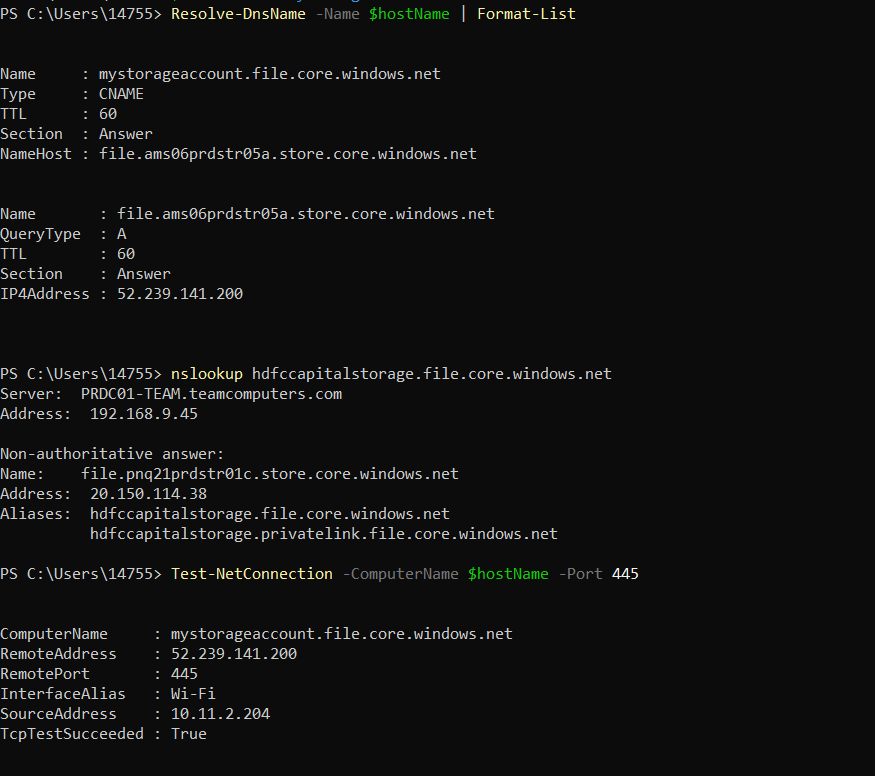Click the Non-authoritative answer line
This screenshot has height=776, width=875.
click(112, 454)
